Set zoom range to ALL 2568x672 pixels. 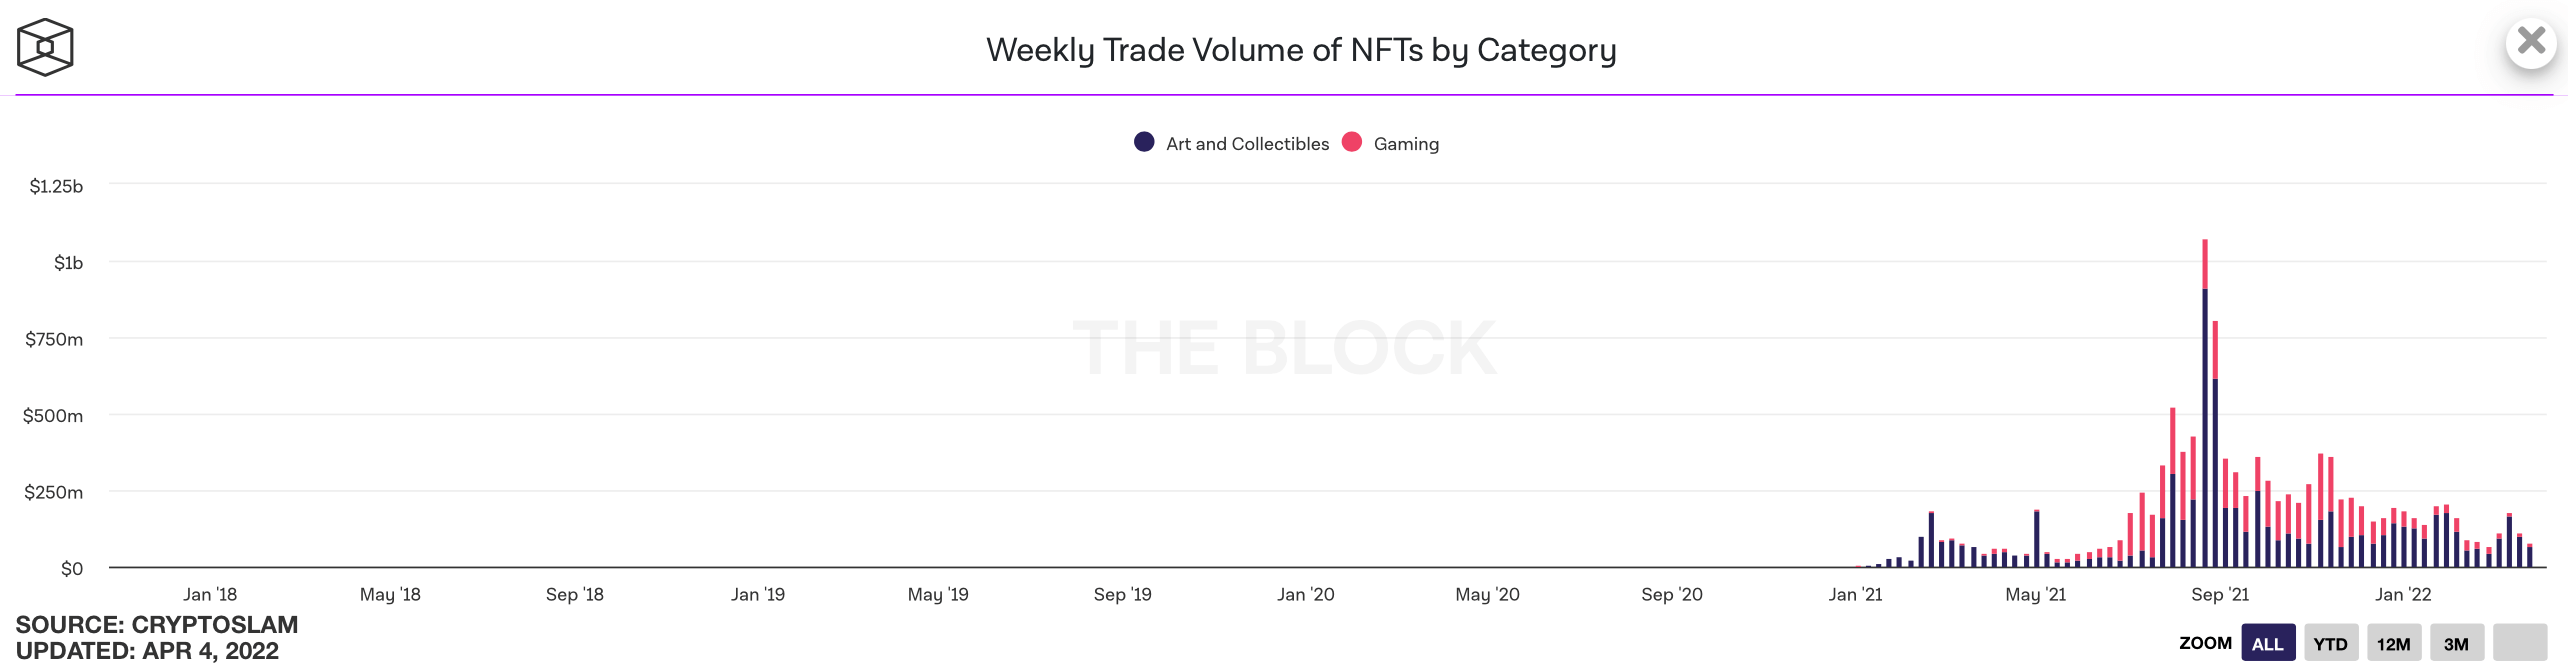click(x=2267, y=644)
